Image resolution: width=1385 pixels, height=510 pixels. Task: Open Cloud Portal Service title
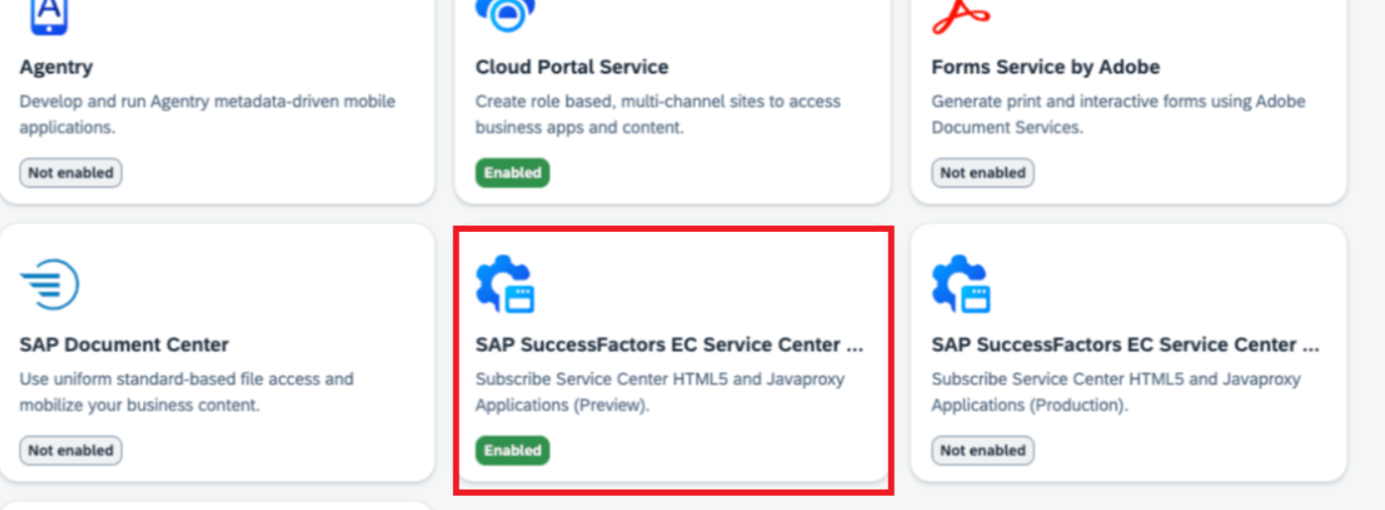[572, 67]
